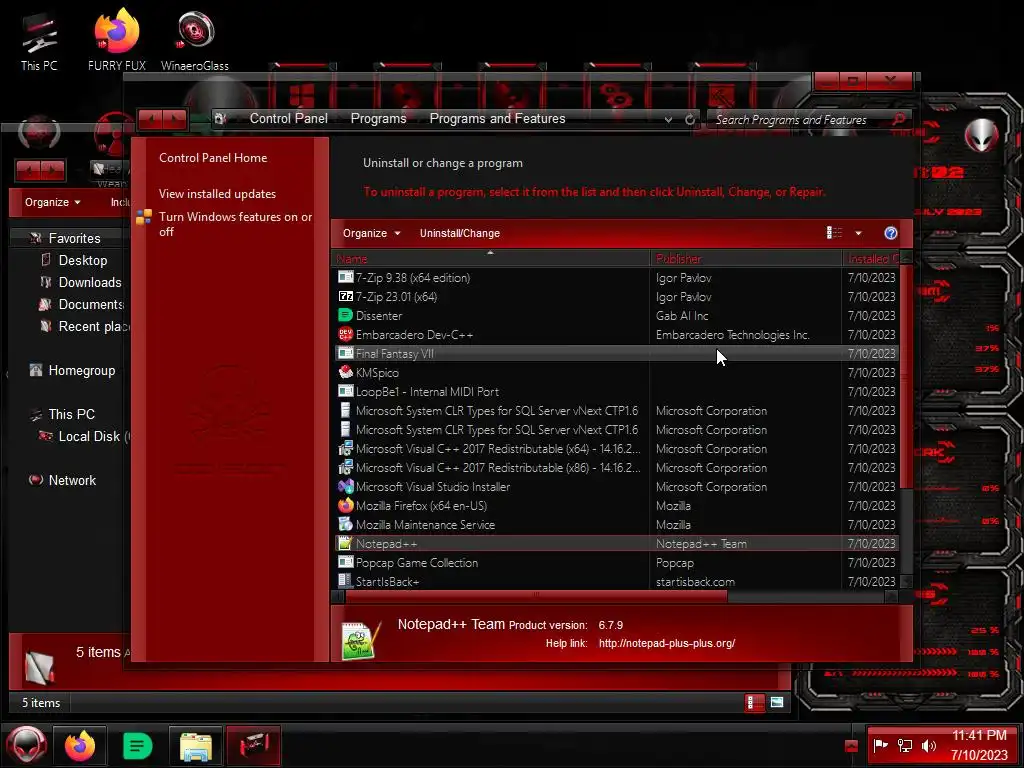Select Homegroup in Explorer navigation pane
The height and width of the screenshot is (768, 1024).
[82, 371]
